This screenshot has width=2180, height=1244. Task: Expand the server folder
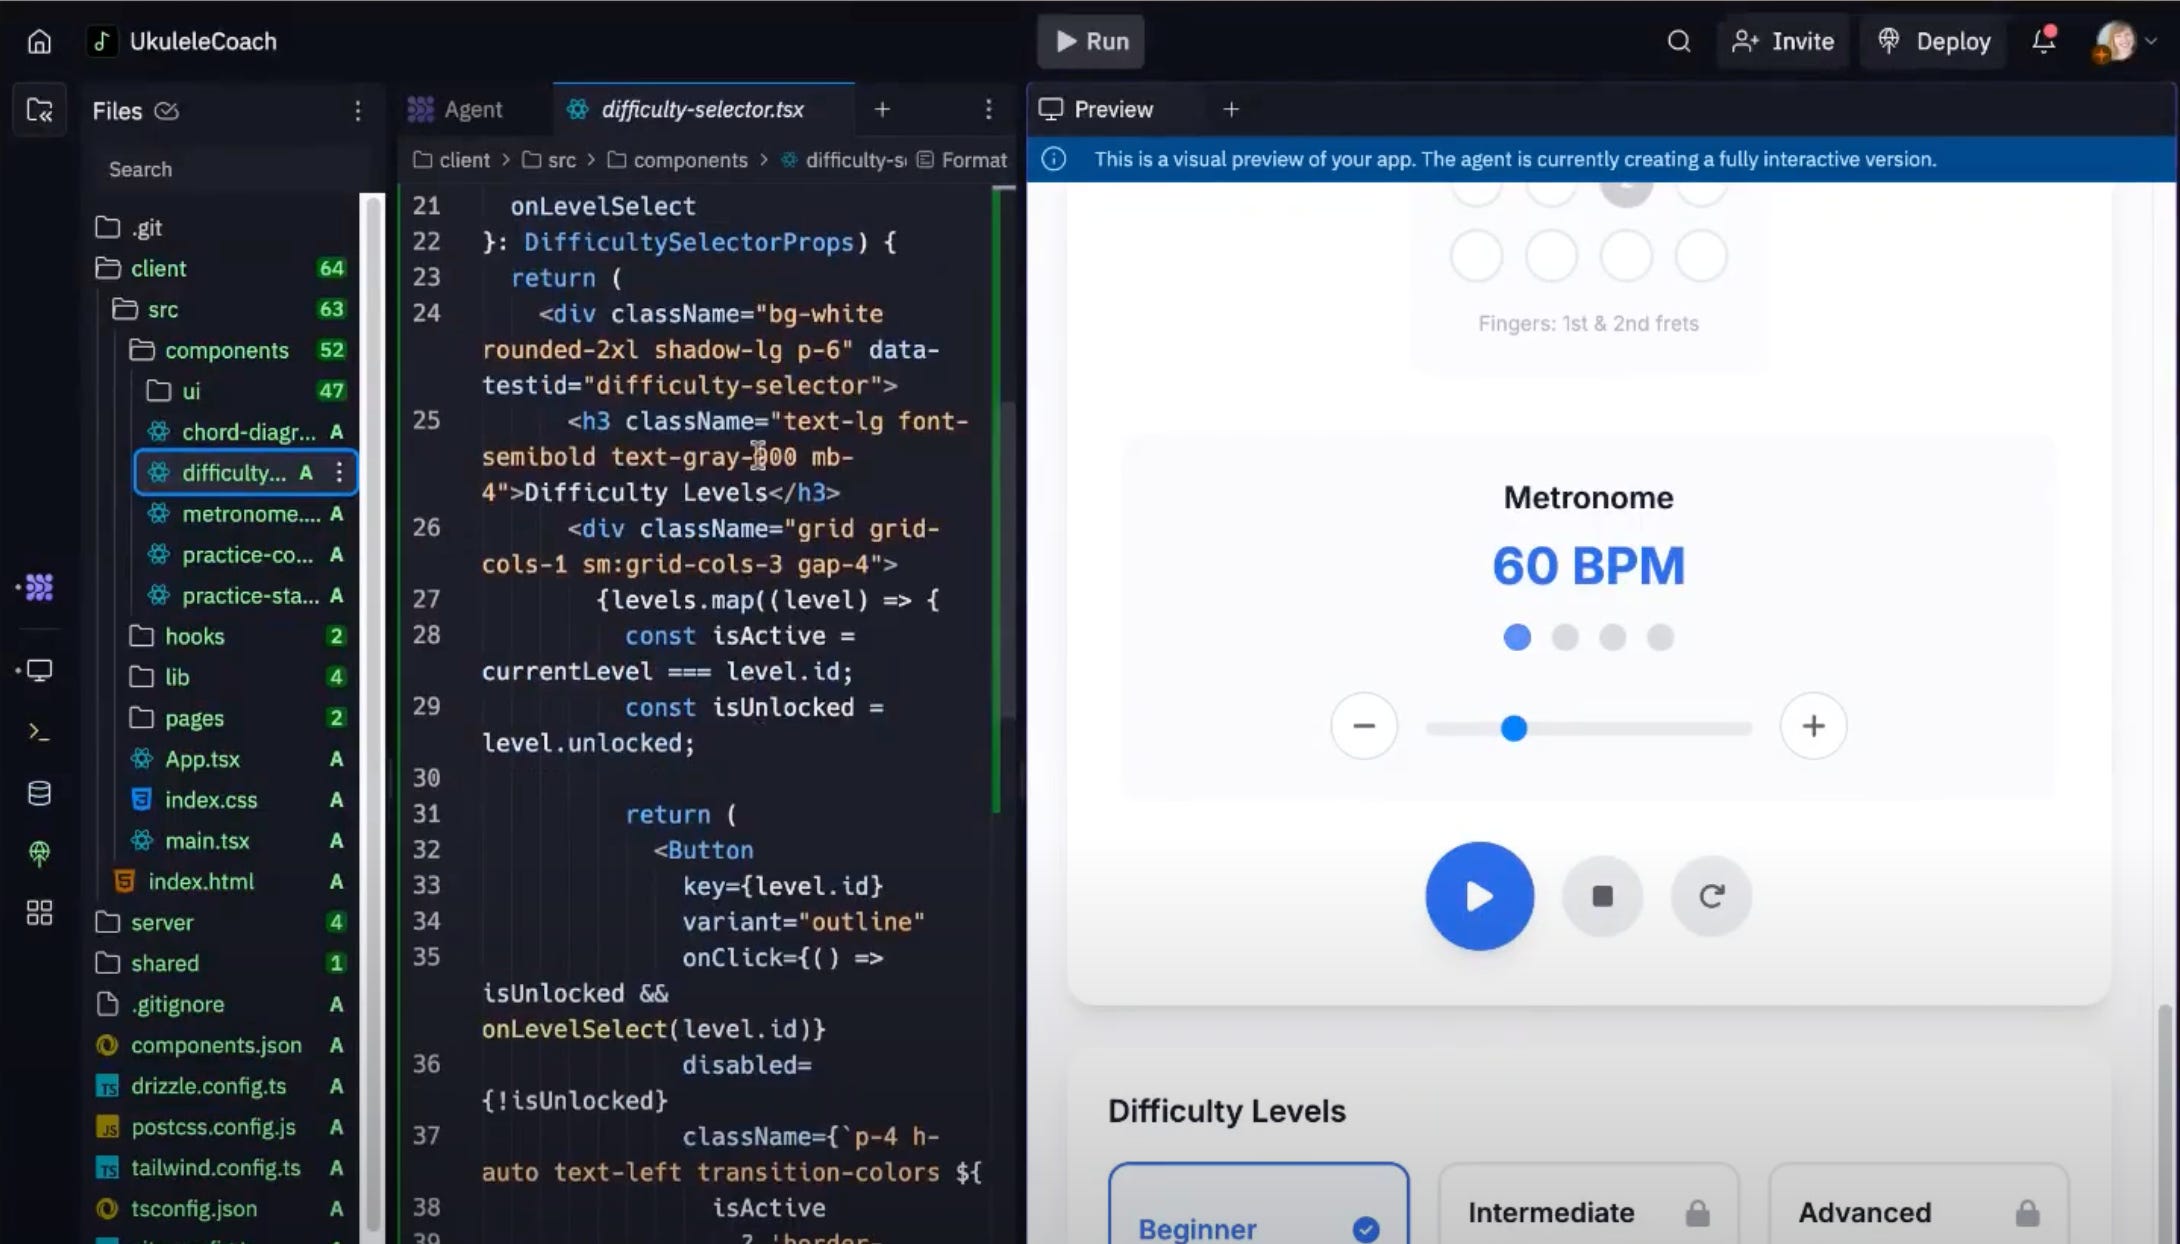161,922
